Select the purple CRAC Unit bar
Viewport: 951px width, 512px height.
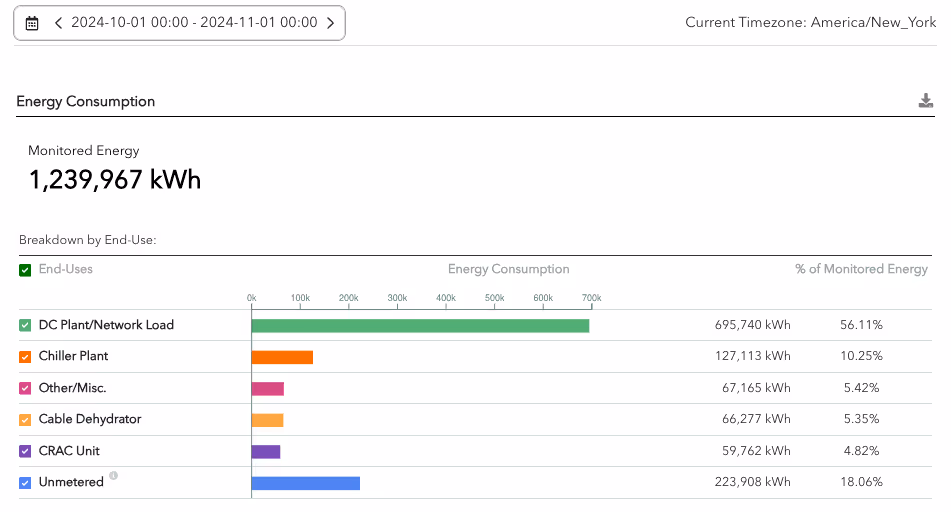266,451
